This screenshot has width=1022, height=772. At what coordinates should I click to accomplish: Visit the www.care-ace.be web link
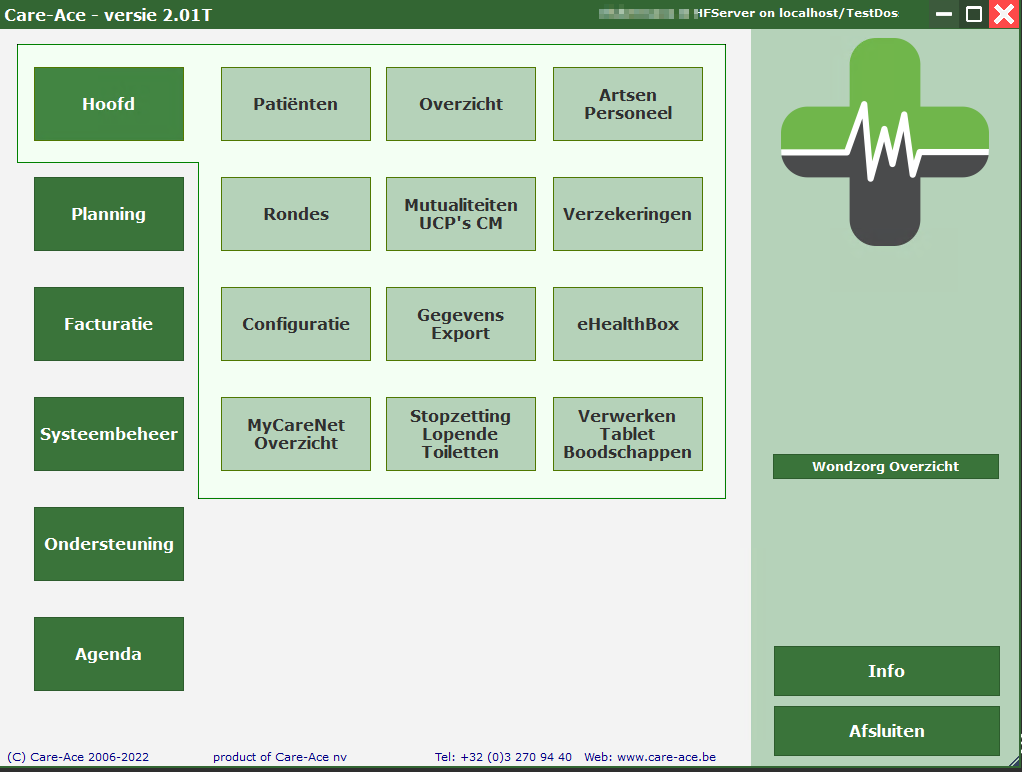tap(666, 757)
